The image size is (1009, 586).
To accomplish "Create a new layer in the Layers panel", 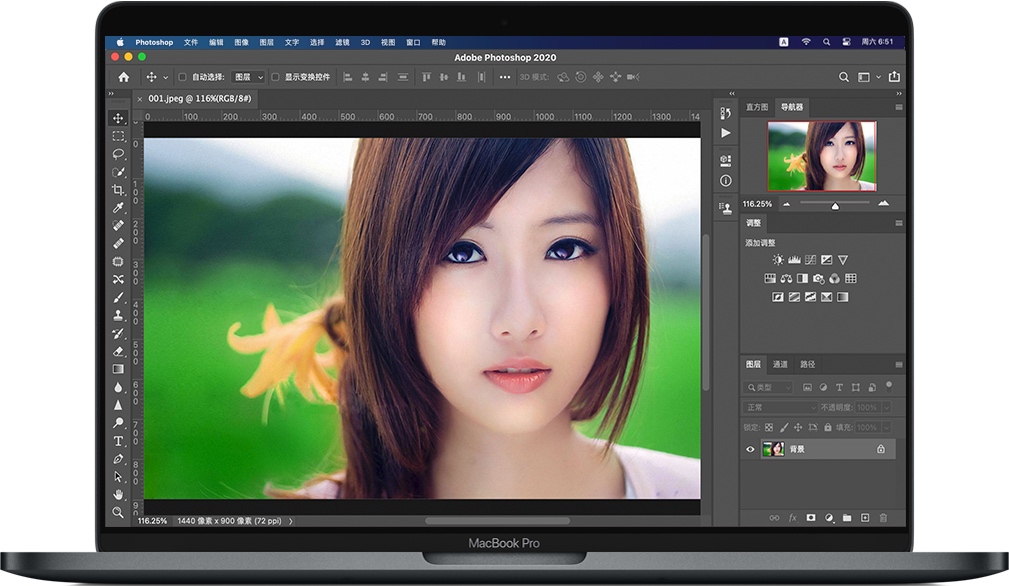I will coord(865,518).
